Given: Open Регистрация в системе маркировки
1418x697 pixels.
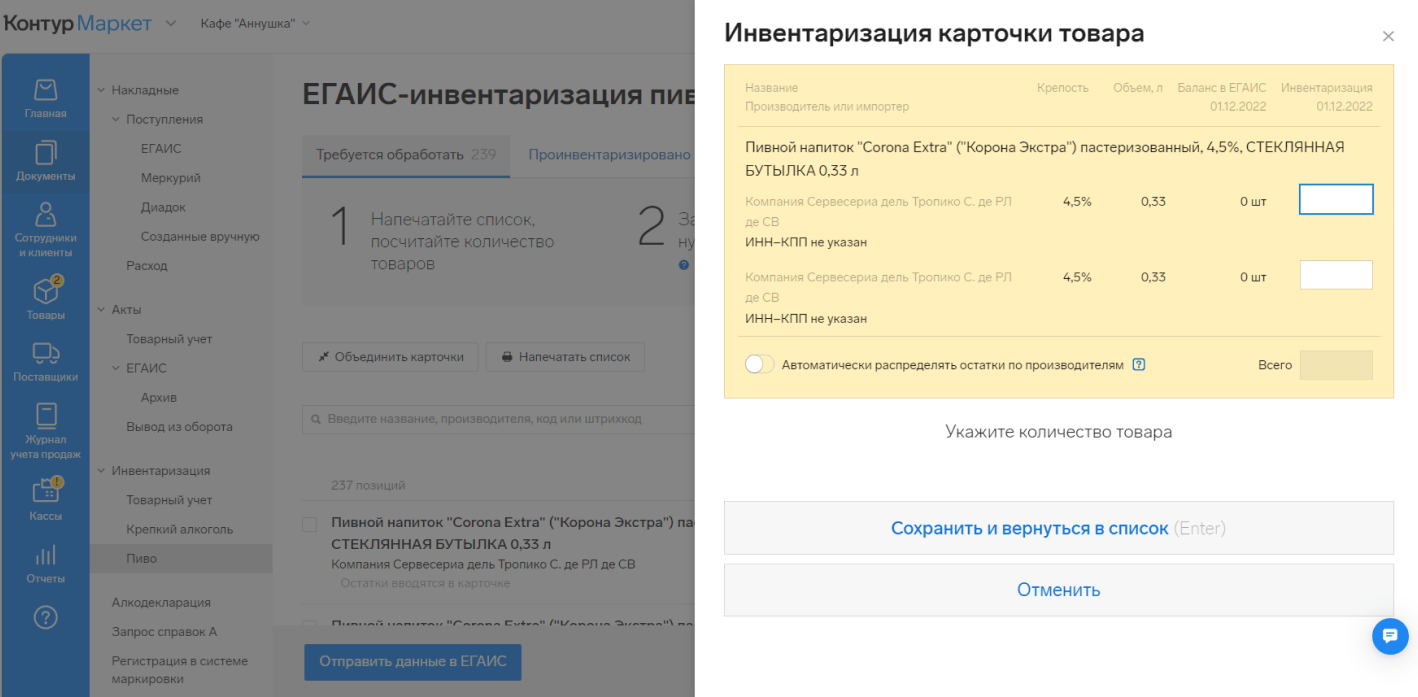Looking at the screenshot, I should pyautogui.click(x=180, y=670).
